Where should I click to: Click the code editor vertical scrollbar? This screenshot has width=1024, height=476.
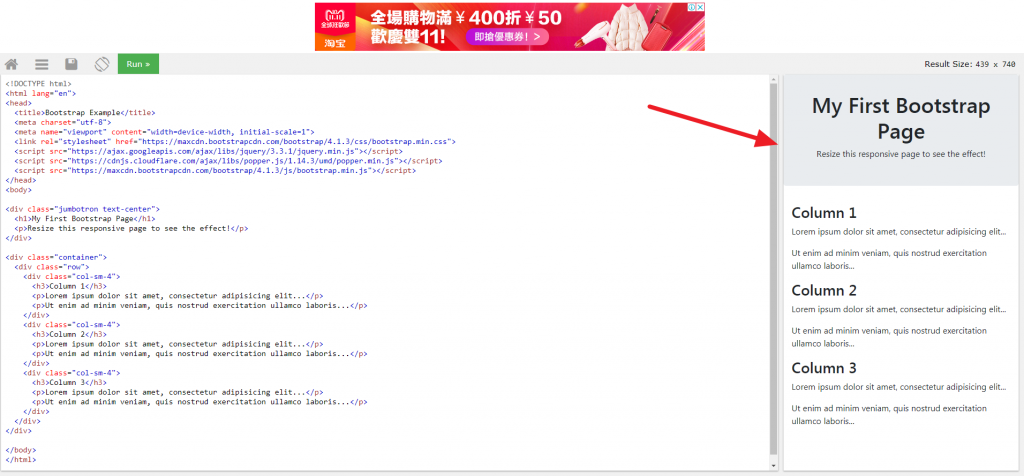pos(774,268)
